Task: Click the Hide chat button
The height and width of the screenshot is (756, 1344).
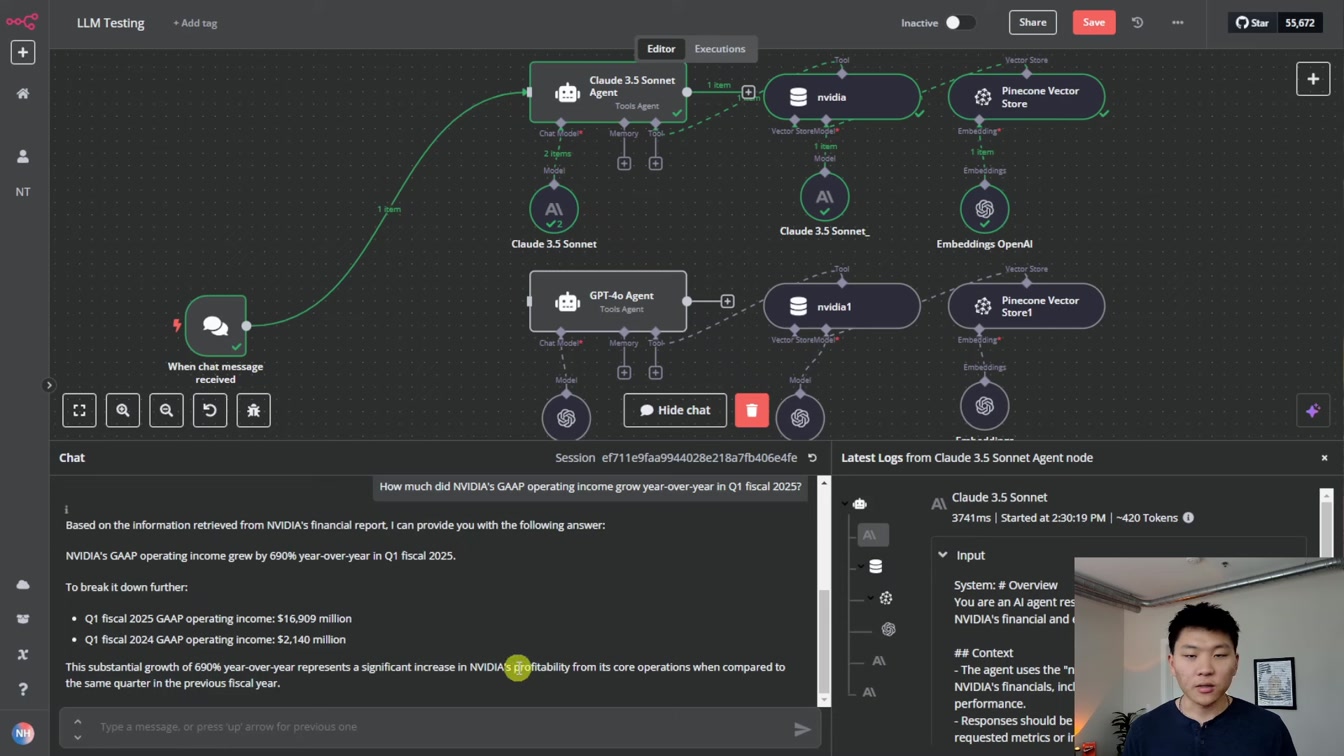Action: click(675, 410)
